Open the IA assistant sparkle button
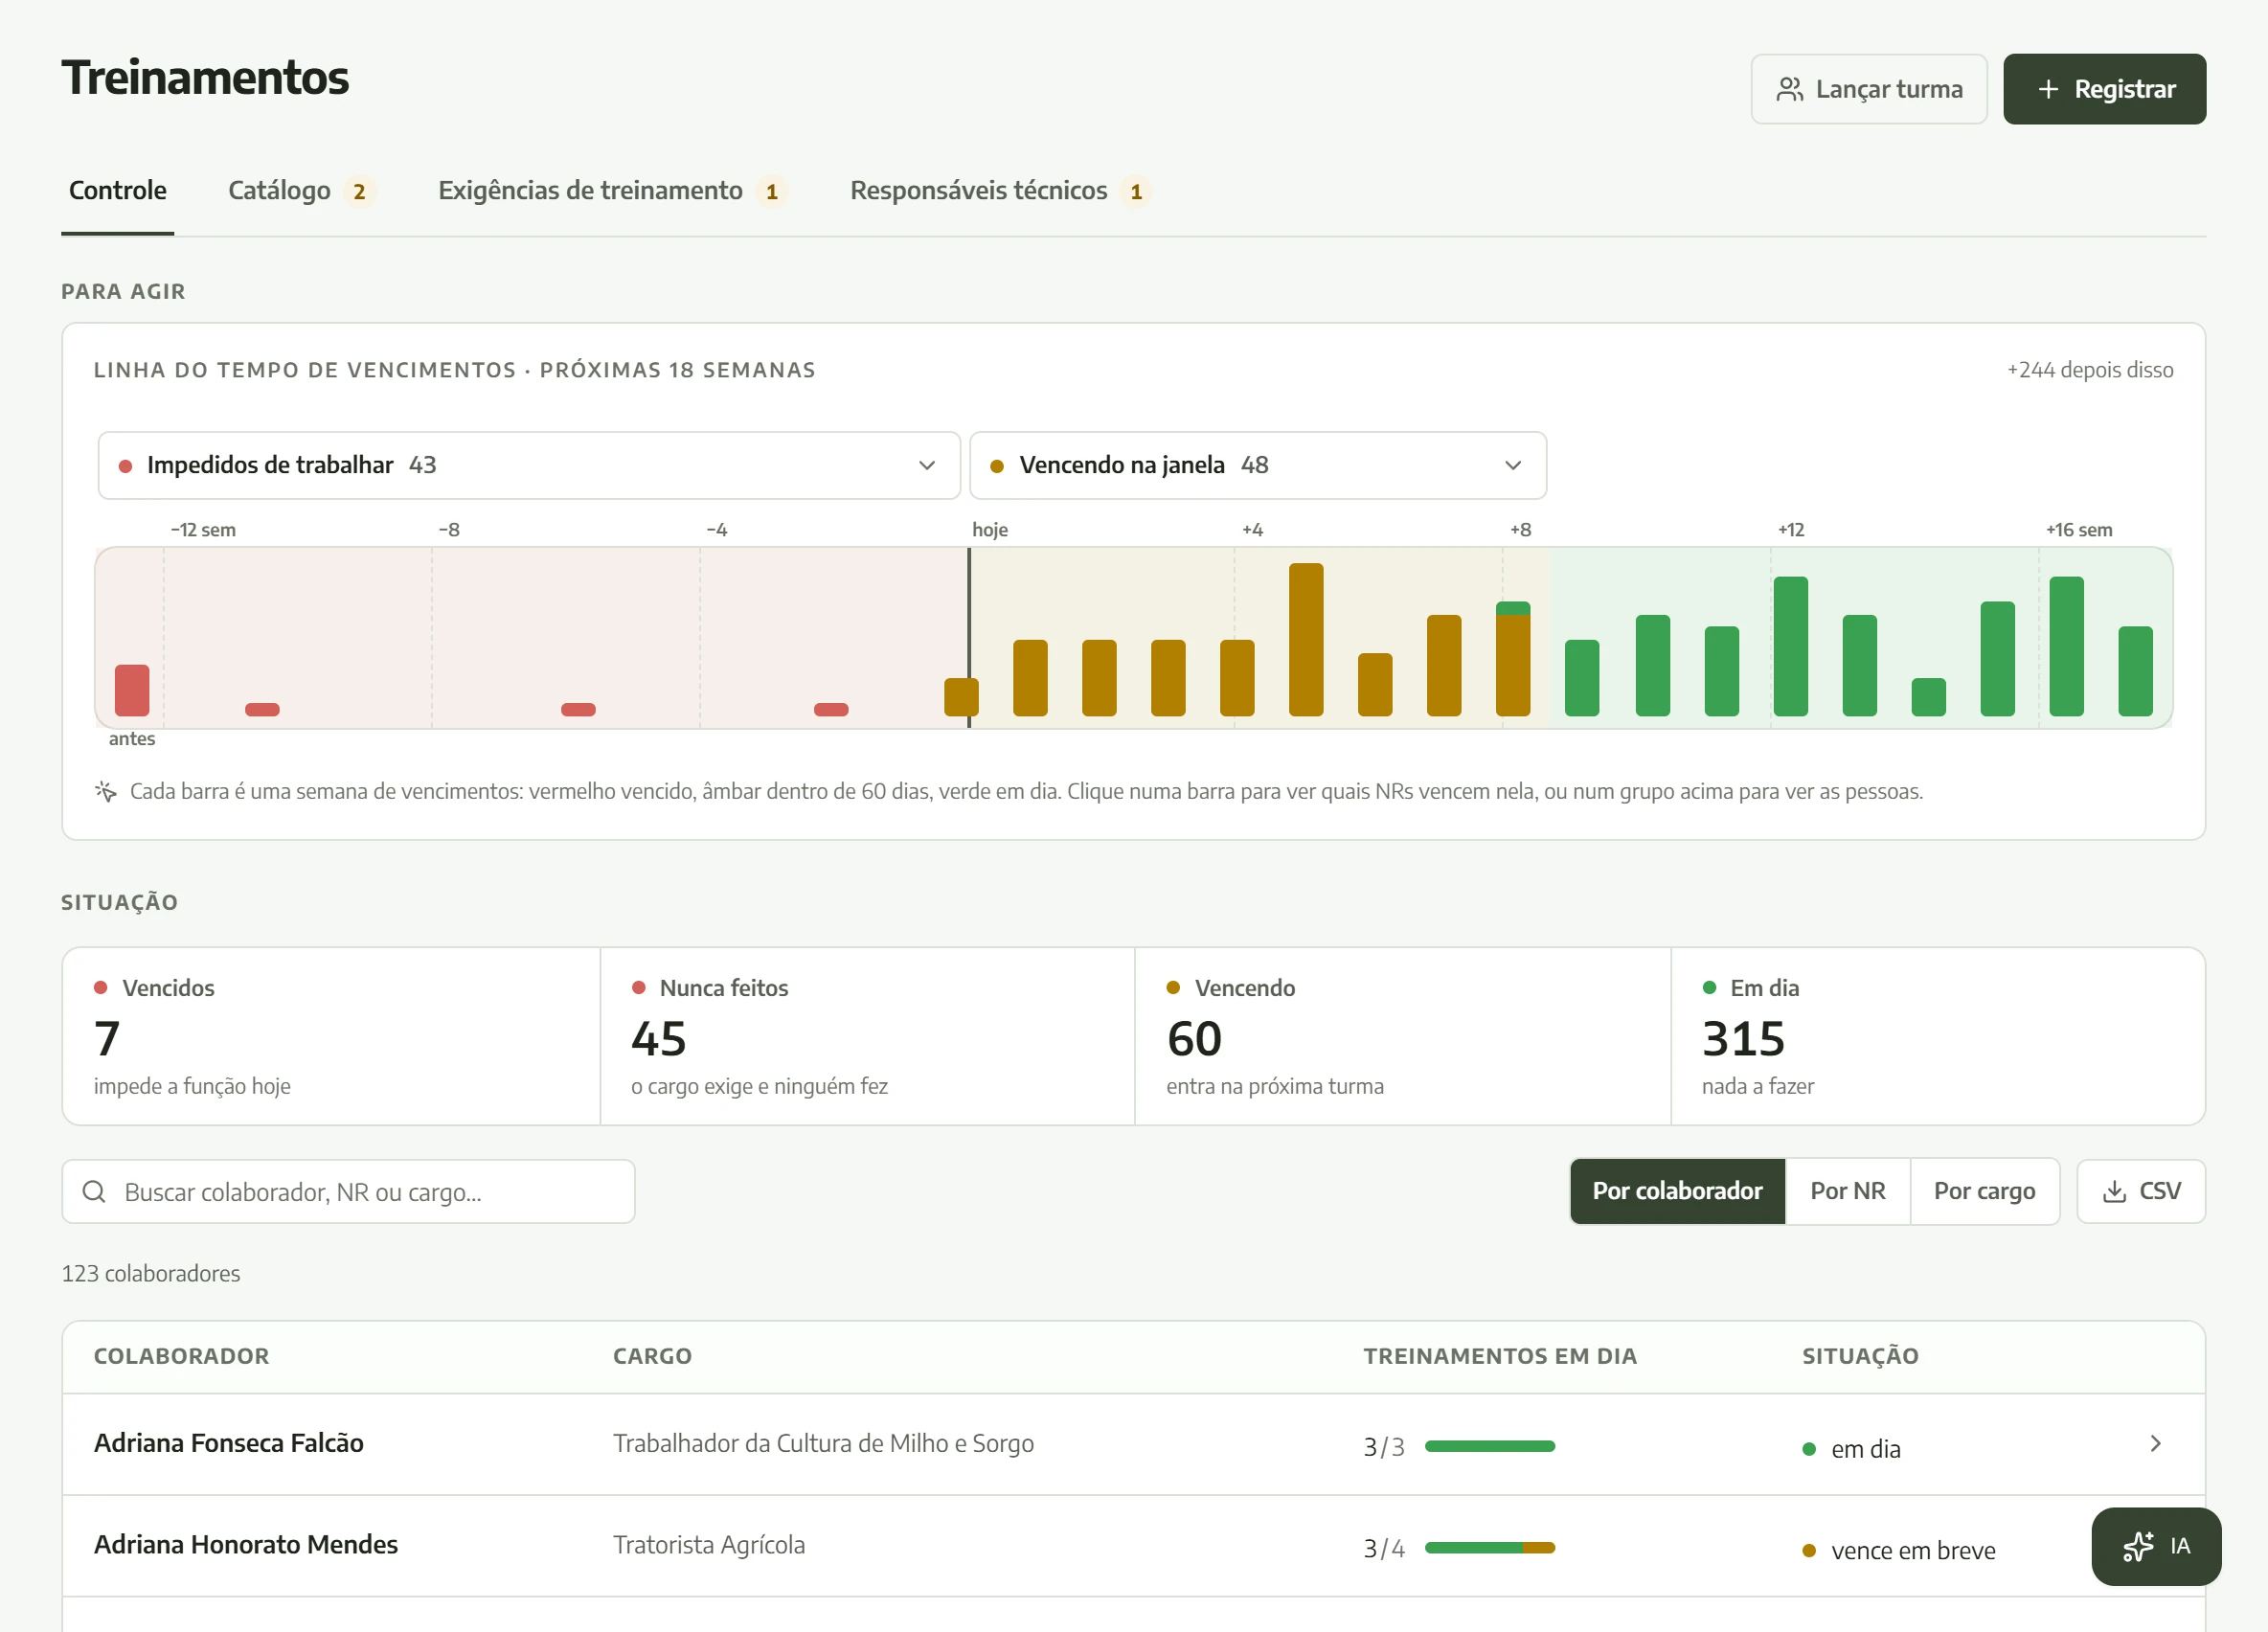 2156,1546
